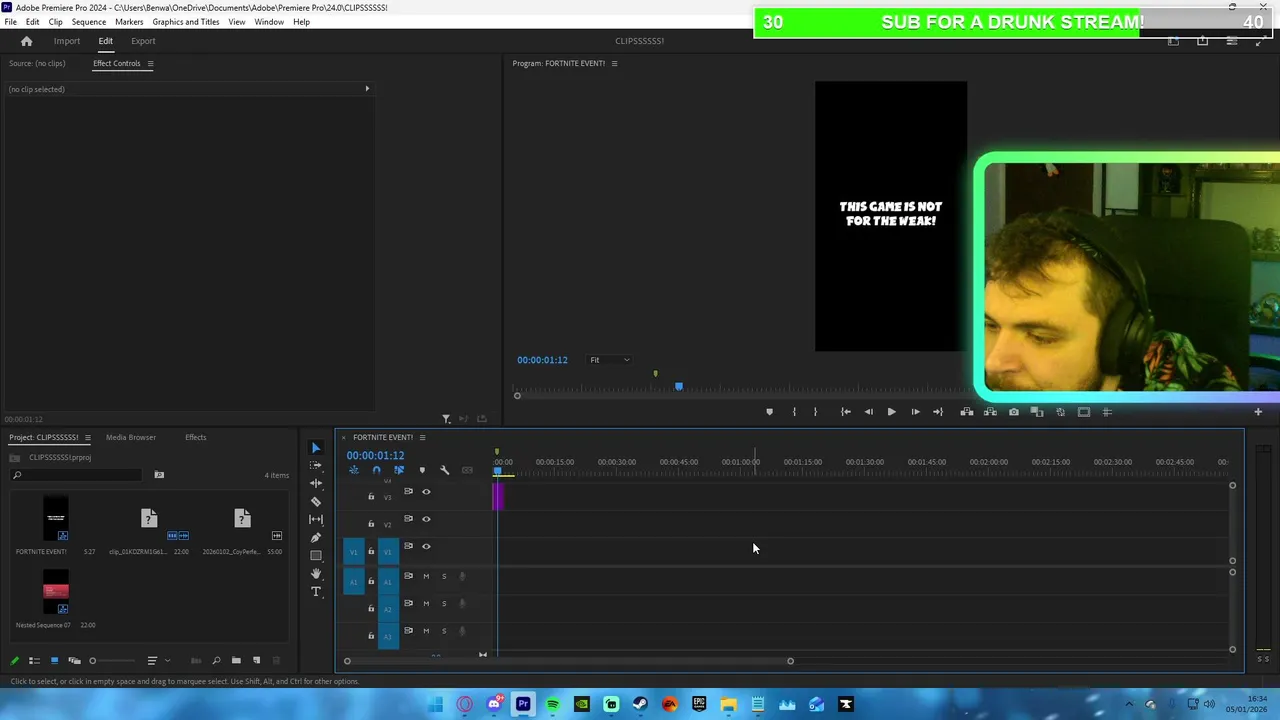The width and height of the screenshot is (1280, 720).
Task: Select the Ripple Edit tool
Action: click(x=316, y=483)
